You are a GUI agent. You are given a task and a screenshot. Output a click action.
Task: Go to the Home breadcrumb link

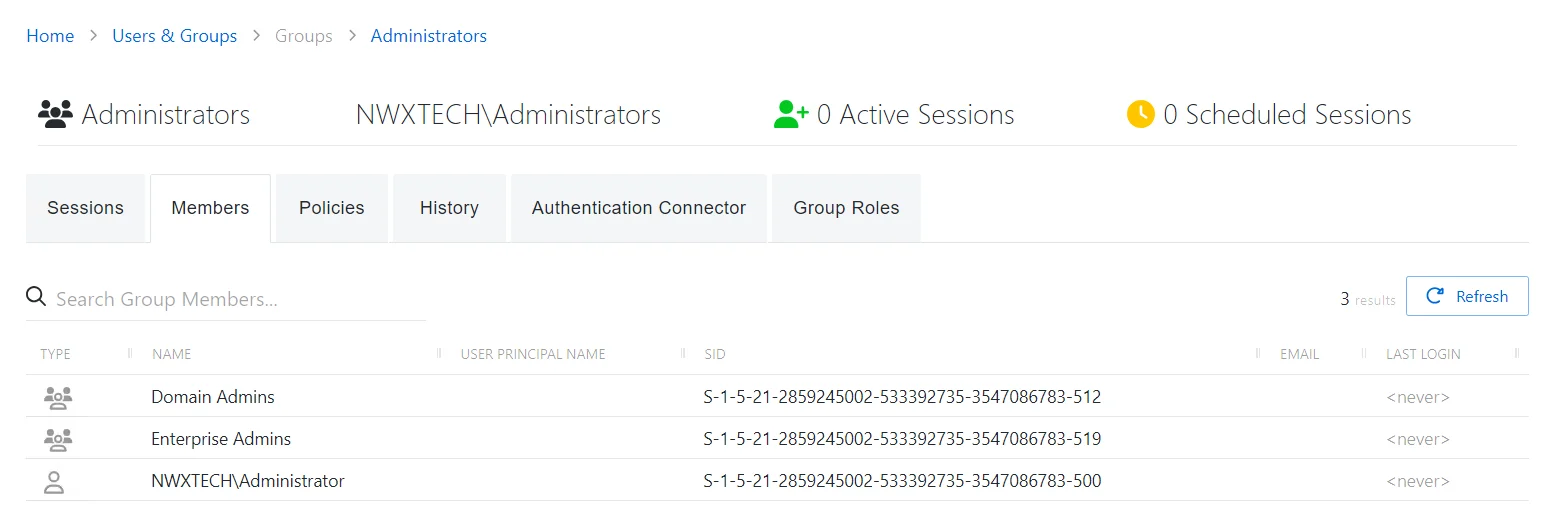(50, 36)
